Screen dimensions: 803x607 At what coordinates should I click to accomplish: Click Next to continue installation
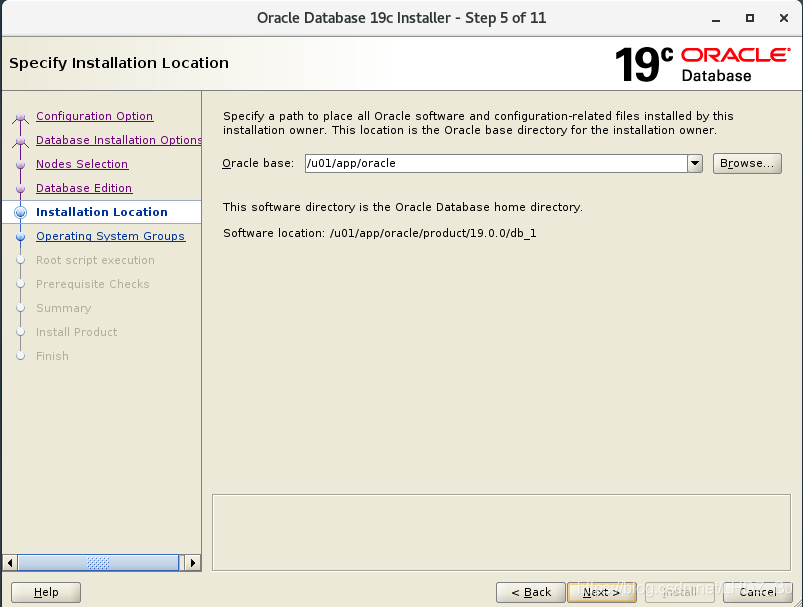click(x=601, y=592)
